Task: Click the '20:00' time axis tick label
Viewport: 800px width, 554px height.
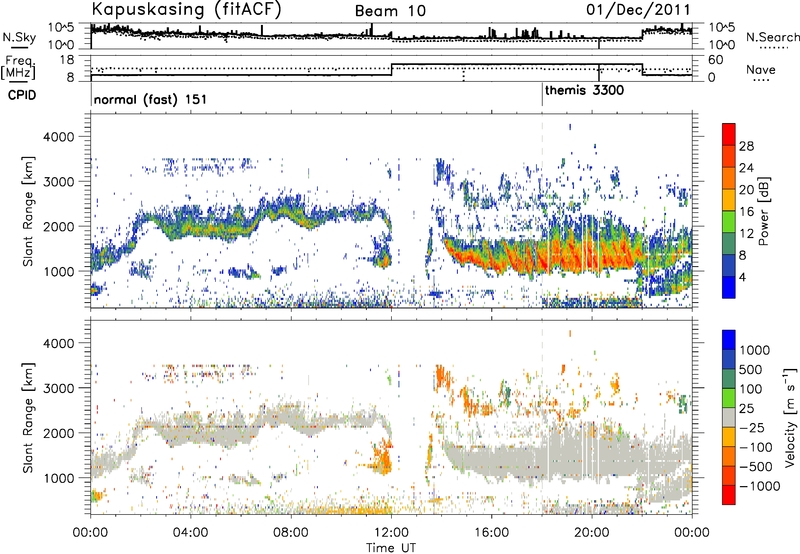Action: pyautogui.click(x=592, y=533)
